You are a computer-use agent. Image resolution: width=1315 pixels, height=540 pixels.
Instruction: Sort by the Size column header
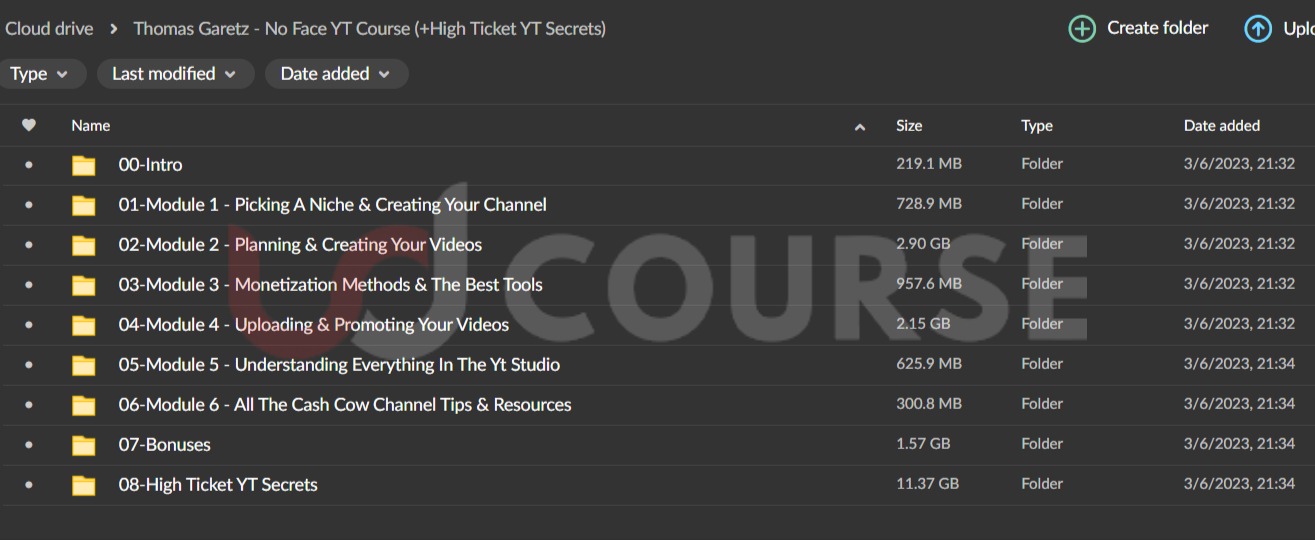(x=909, y=125)
